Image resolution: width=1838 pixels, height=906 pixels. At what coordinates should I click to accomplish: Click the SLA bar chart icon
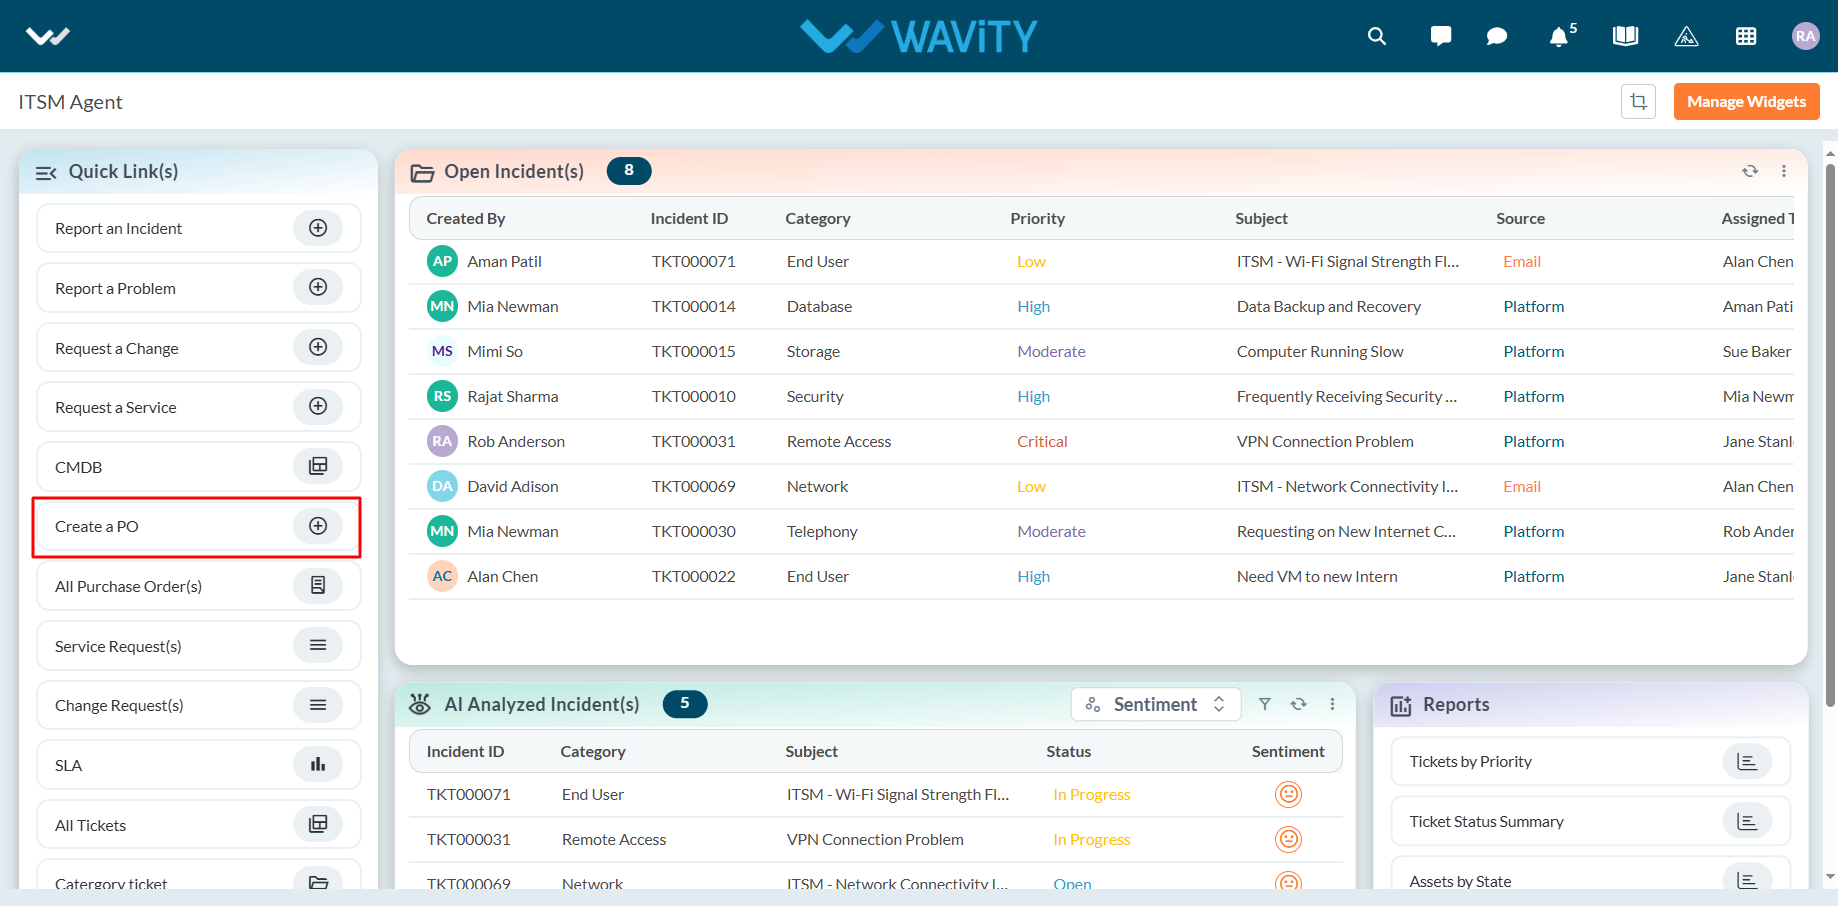coord(318,764)
